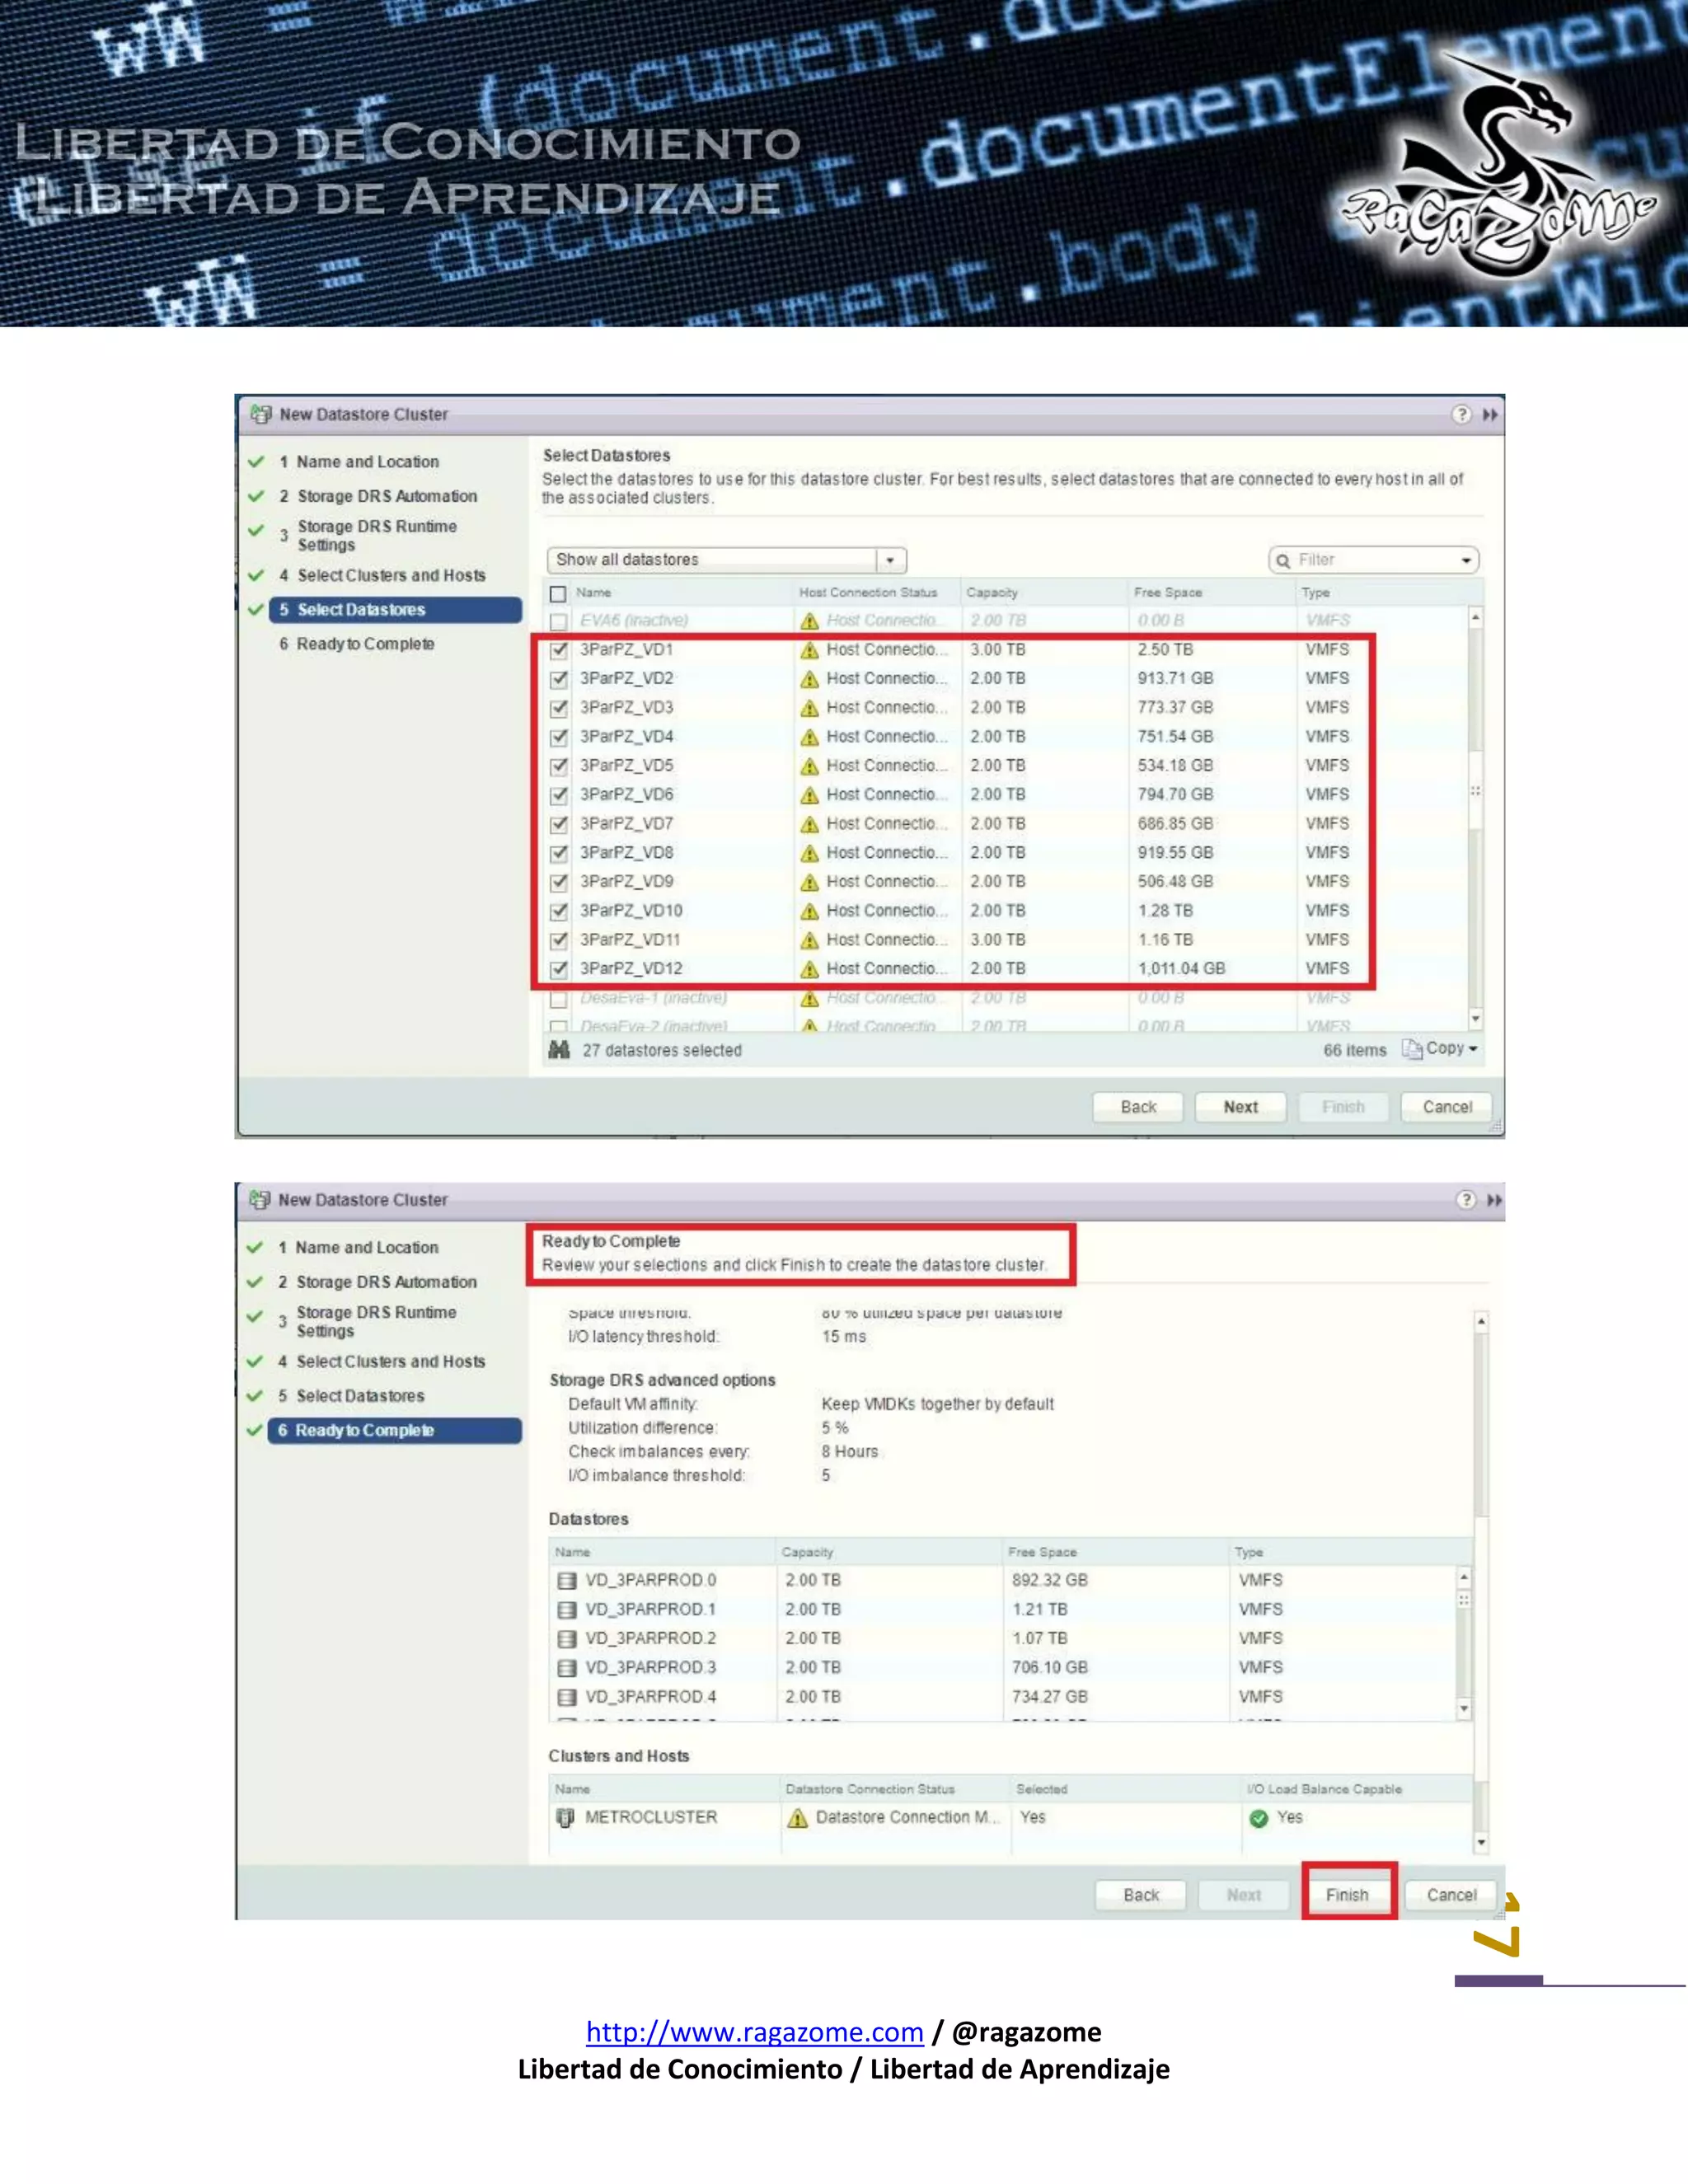
Task: Click the METROCLUSTER cluster icon
Action: click(565, 1817)
